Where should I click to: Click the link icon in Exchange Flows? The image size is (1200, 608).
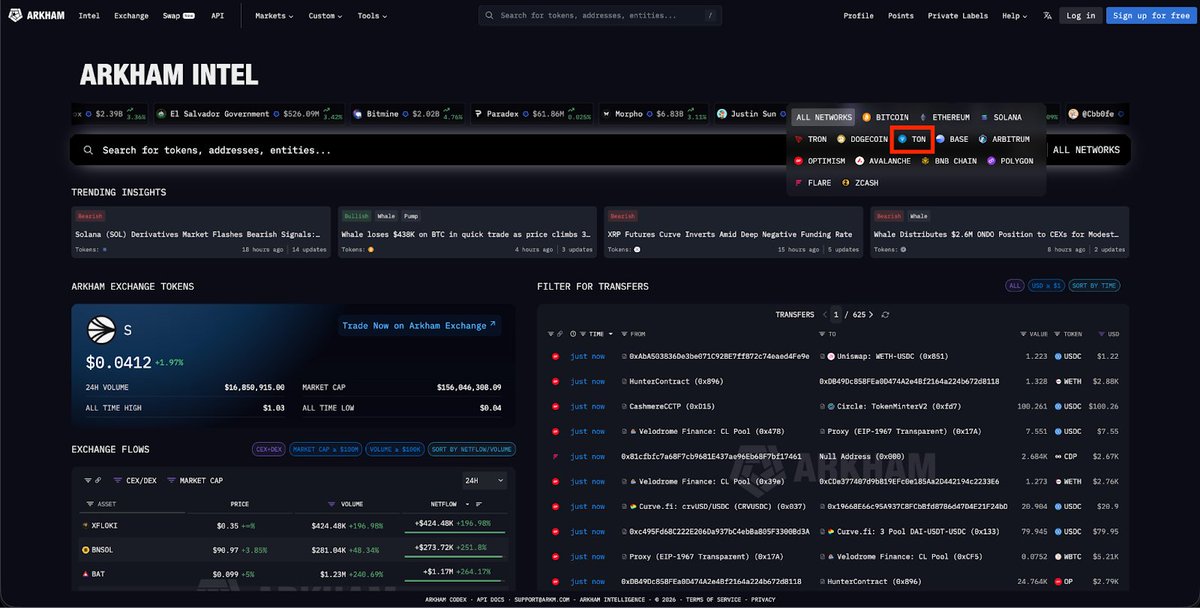pyautogui.click(x=97, y=481)
